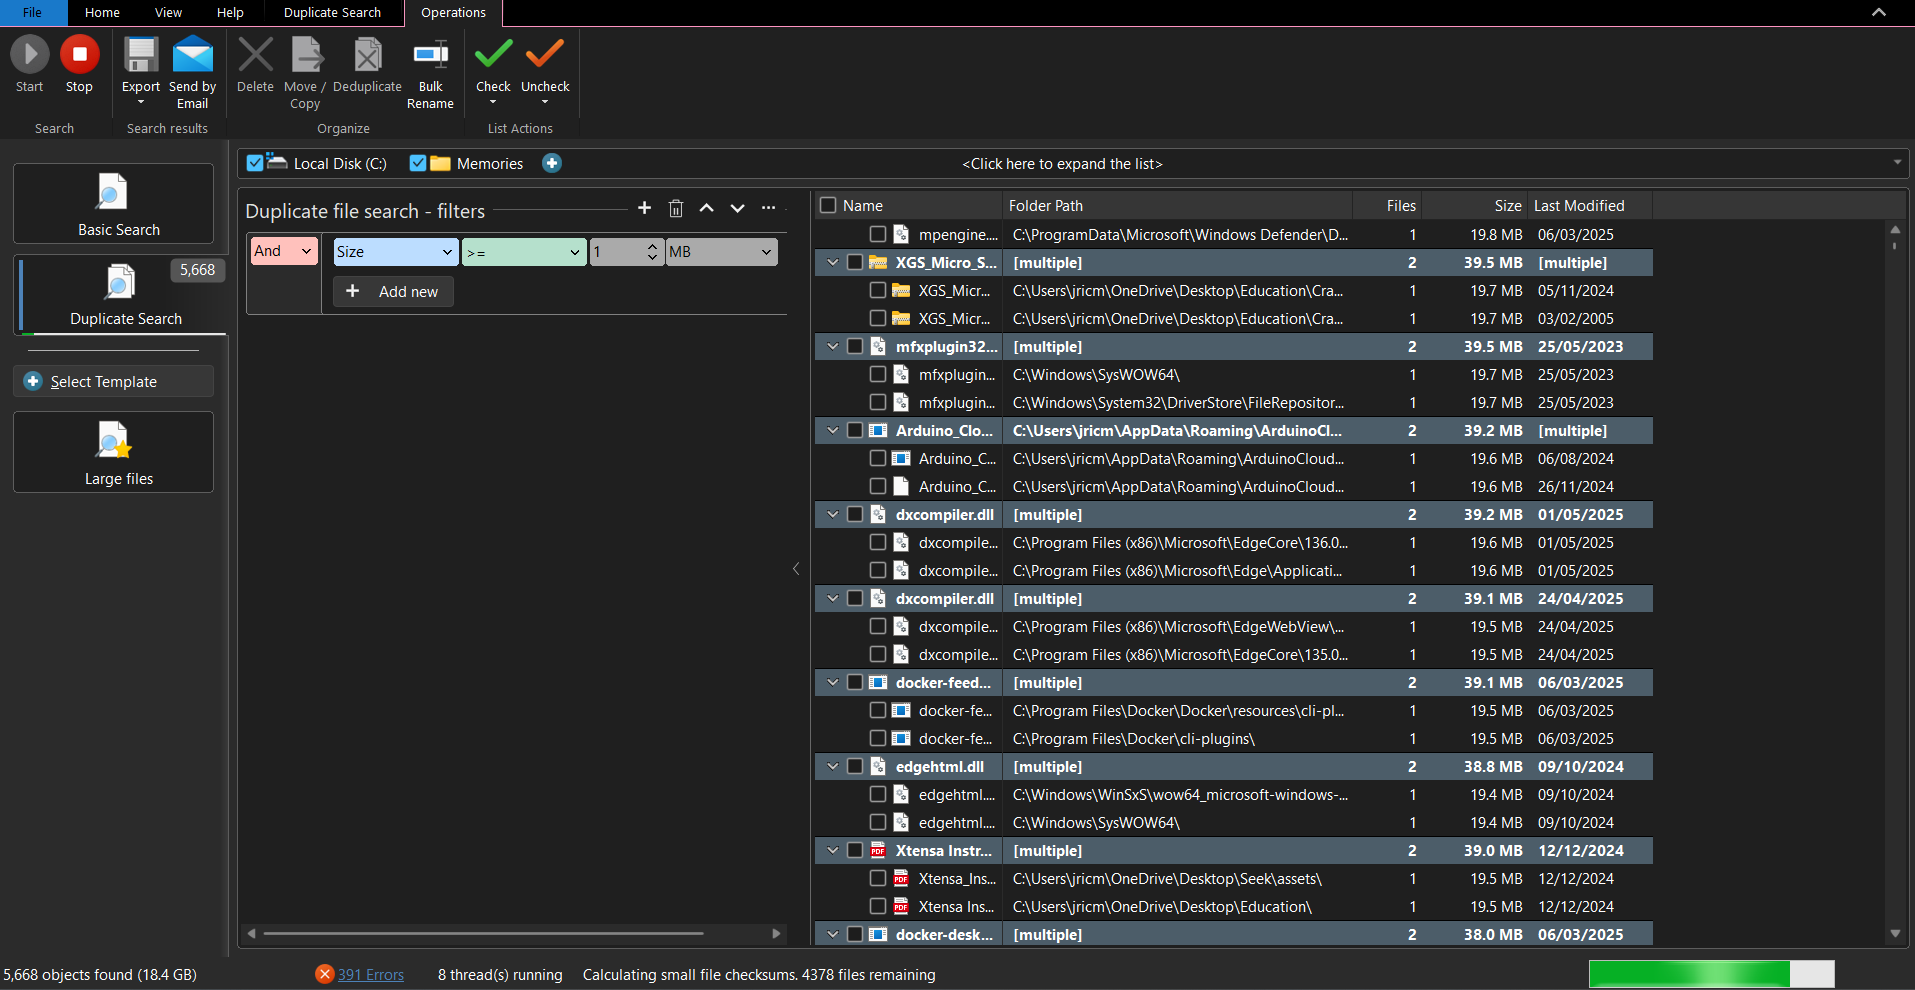
Task: Collapse the edgehtml.dll duplicate group
Action: pos(832,767)
